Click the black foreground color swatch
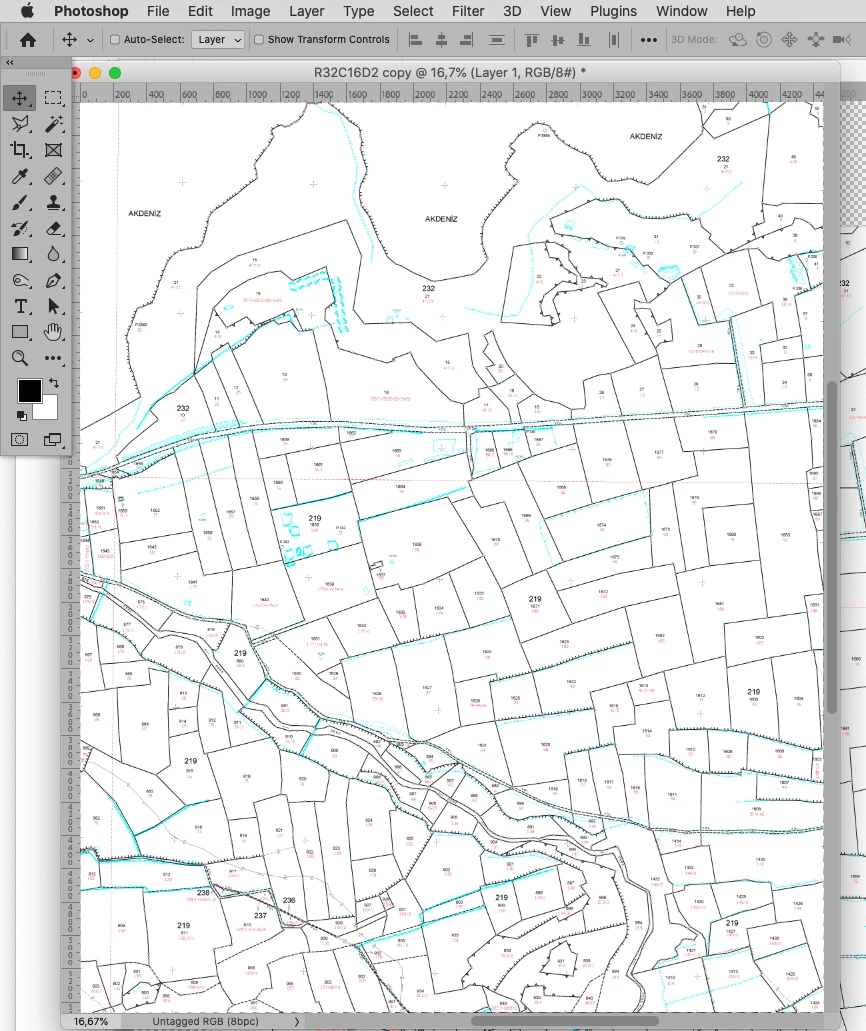 29,391
